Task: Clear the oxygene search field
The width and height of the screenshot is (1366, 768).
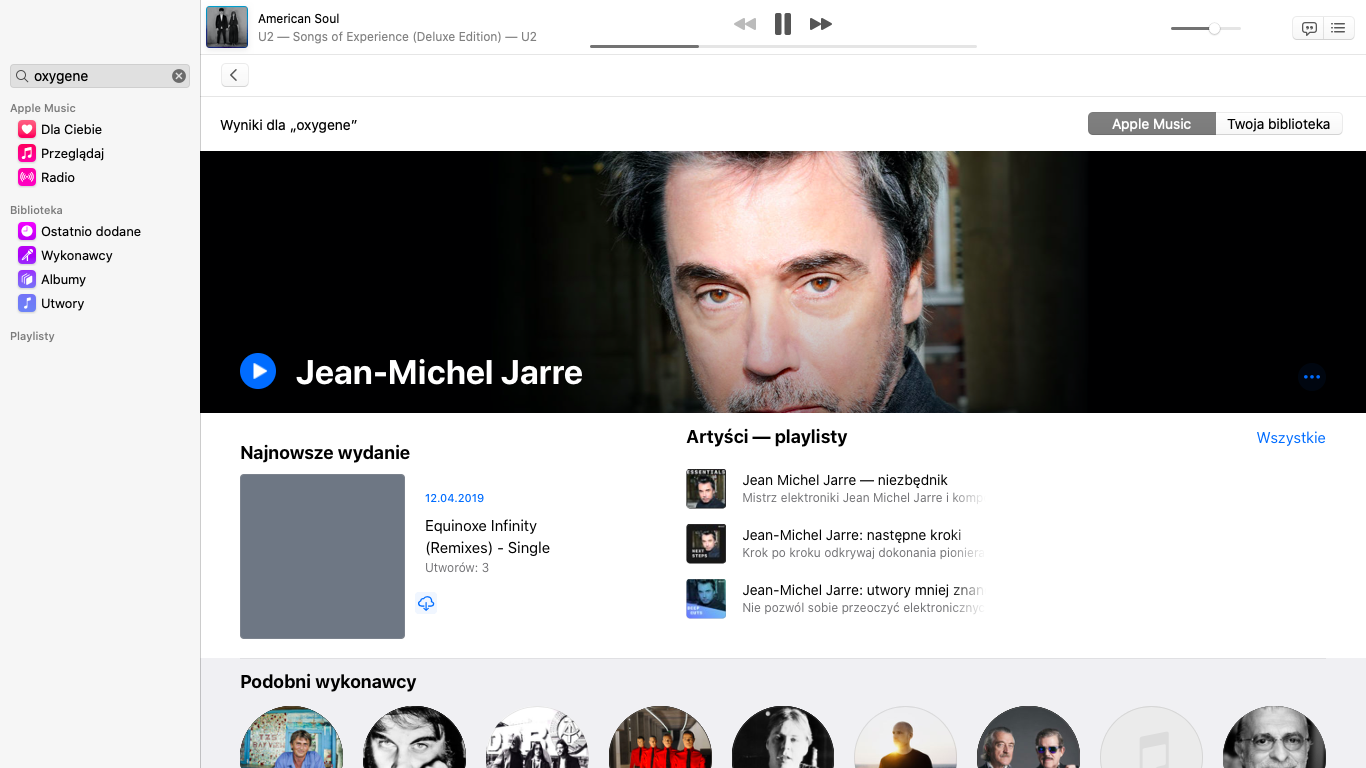Action: point(179,76)
